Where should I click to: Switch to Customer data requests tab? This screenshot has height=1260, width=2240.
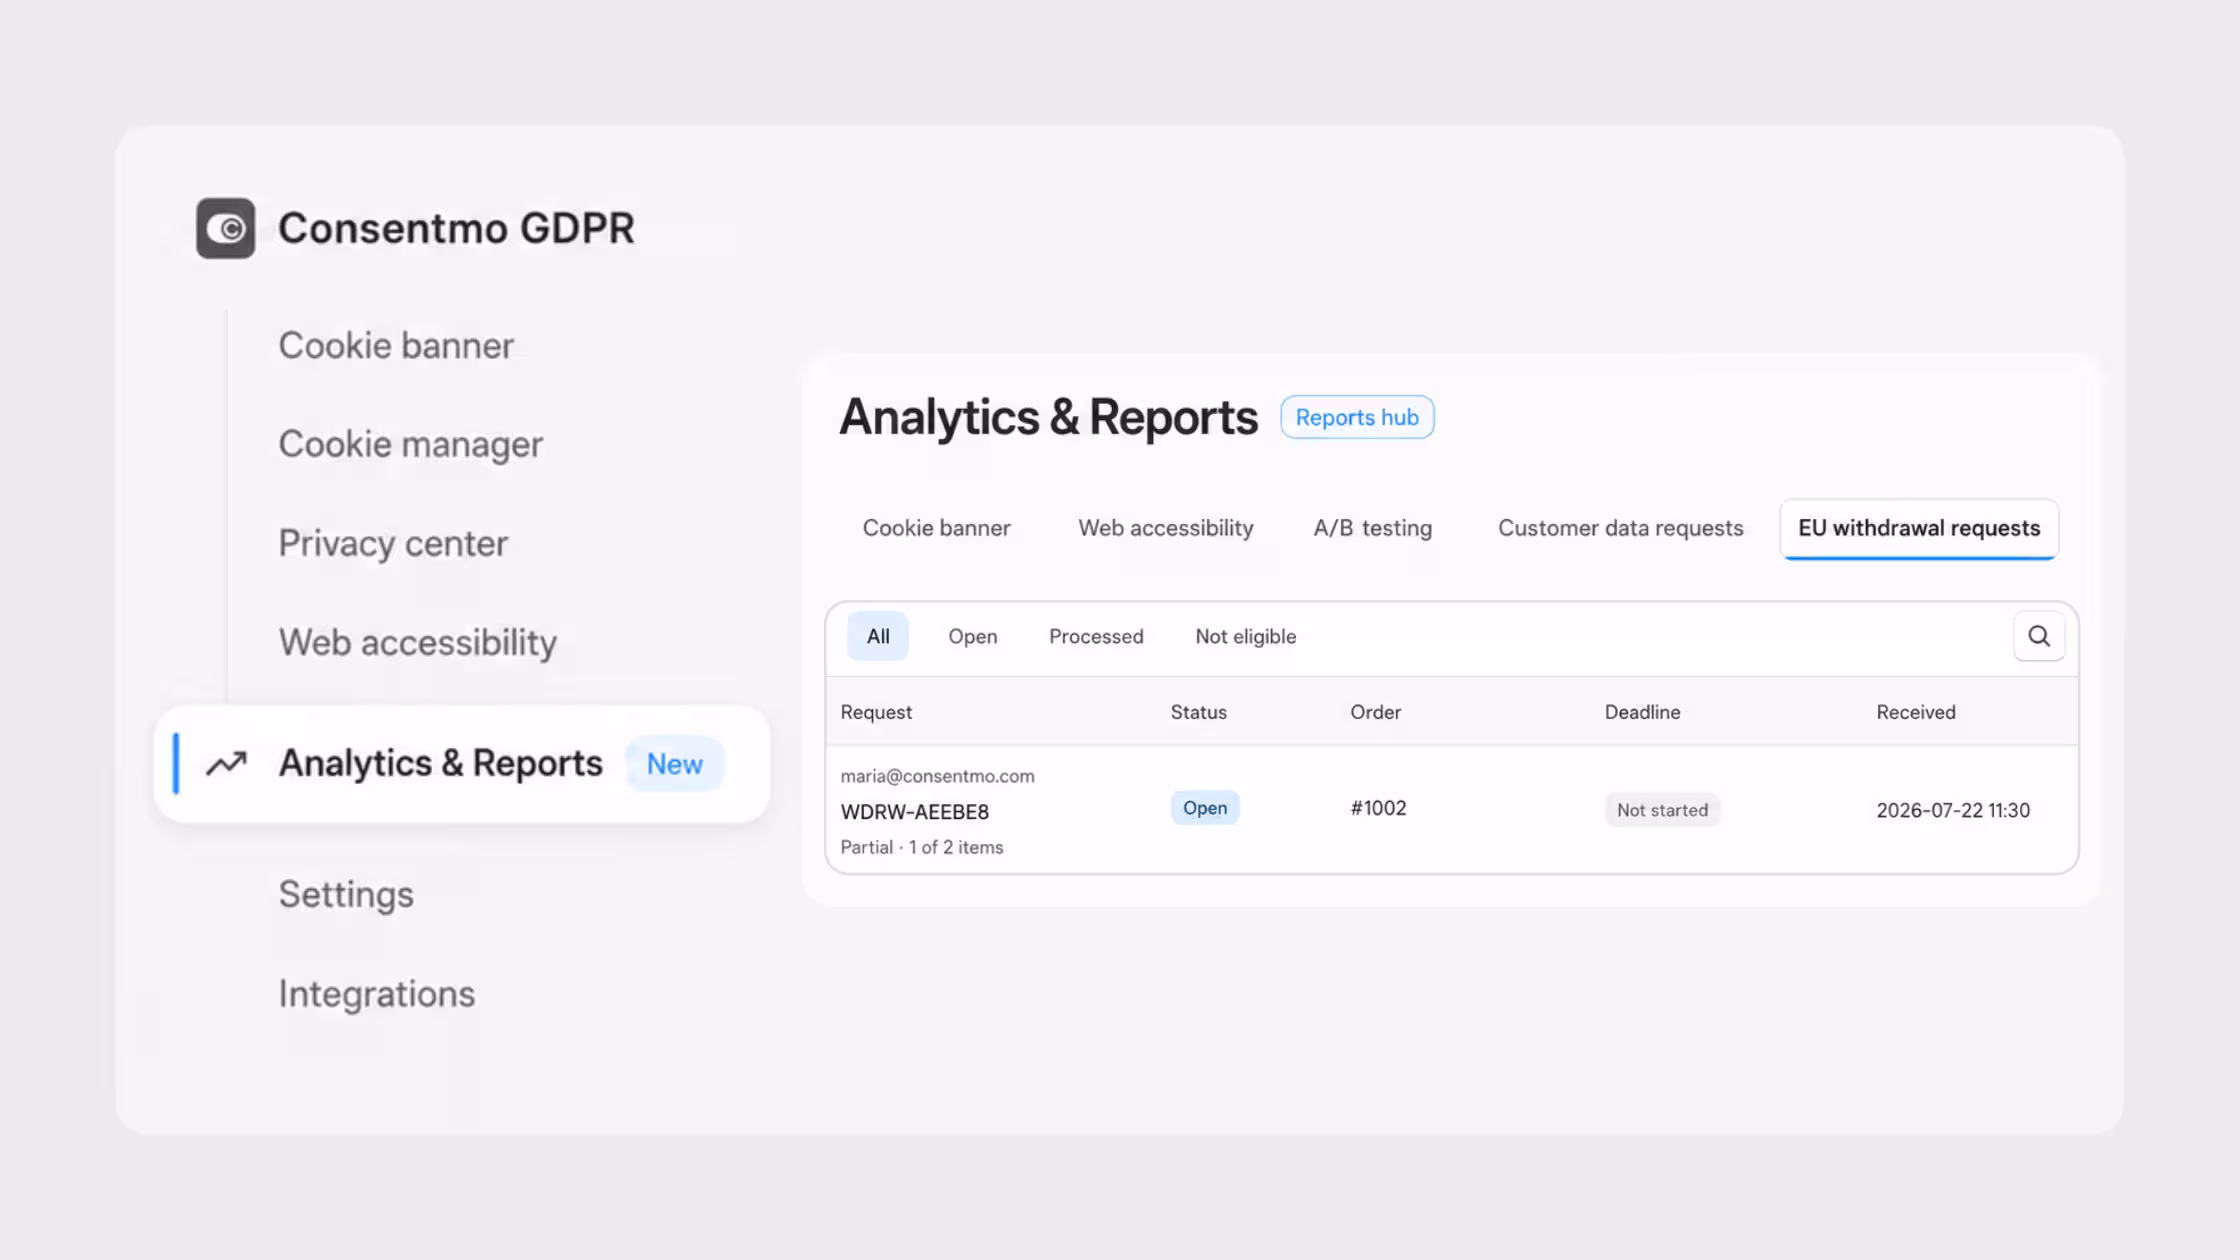pos(1620,528)
